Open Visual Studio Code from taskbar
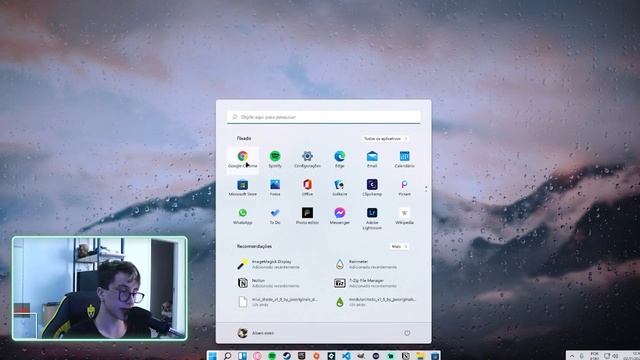640x360 pixels. 346,356
